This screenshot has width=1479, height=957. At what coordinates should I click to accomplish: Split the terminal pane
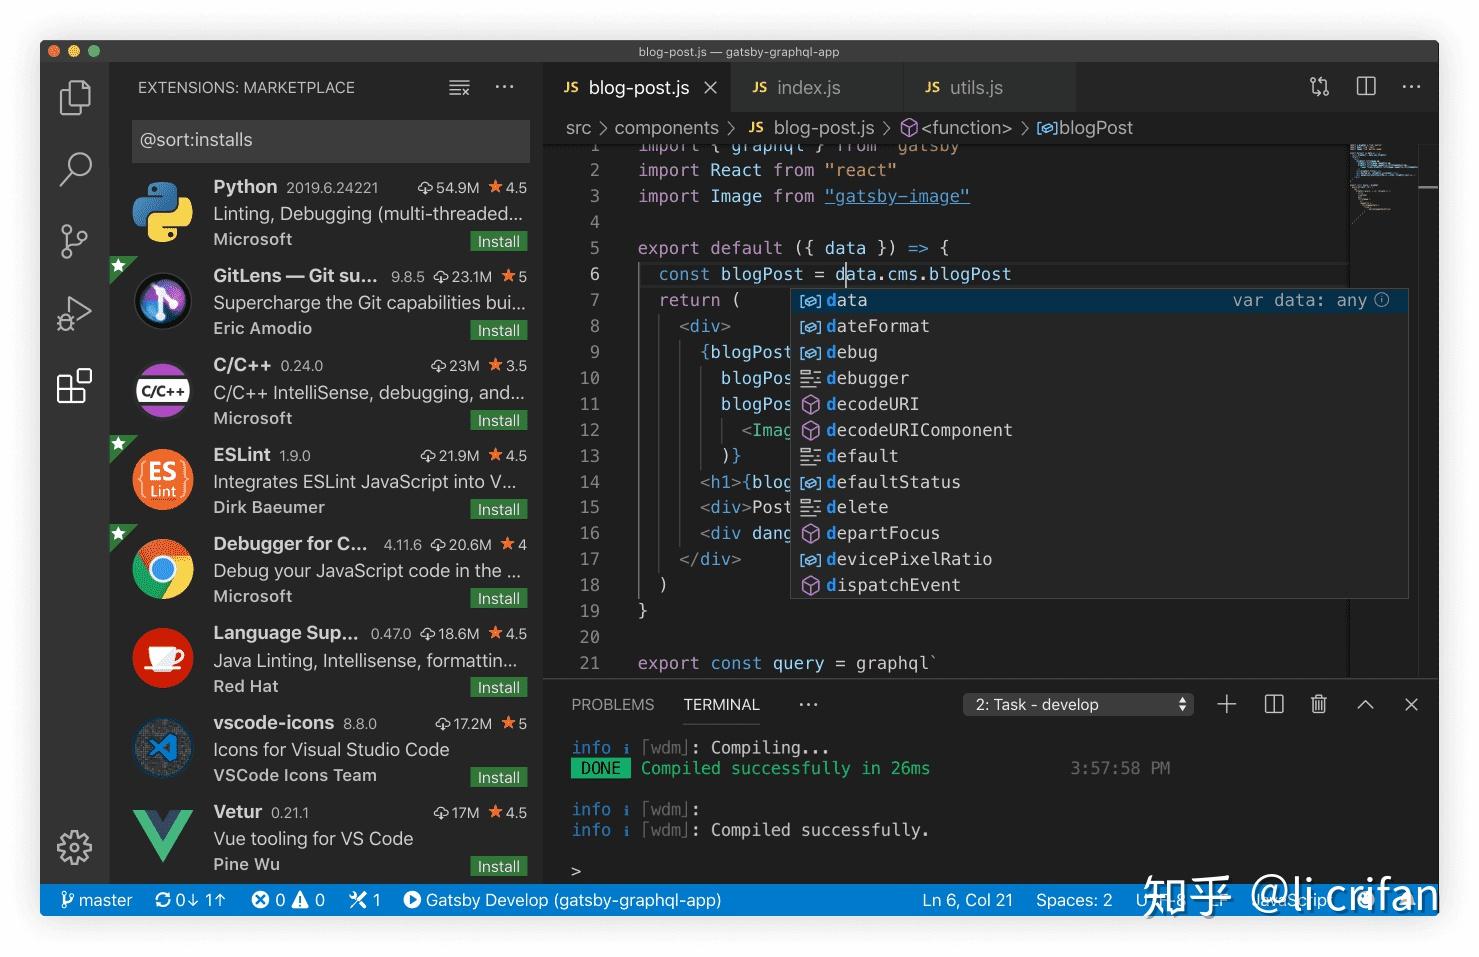[x=1273, y=705]
